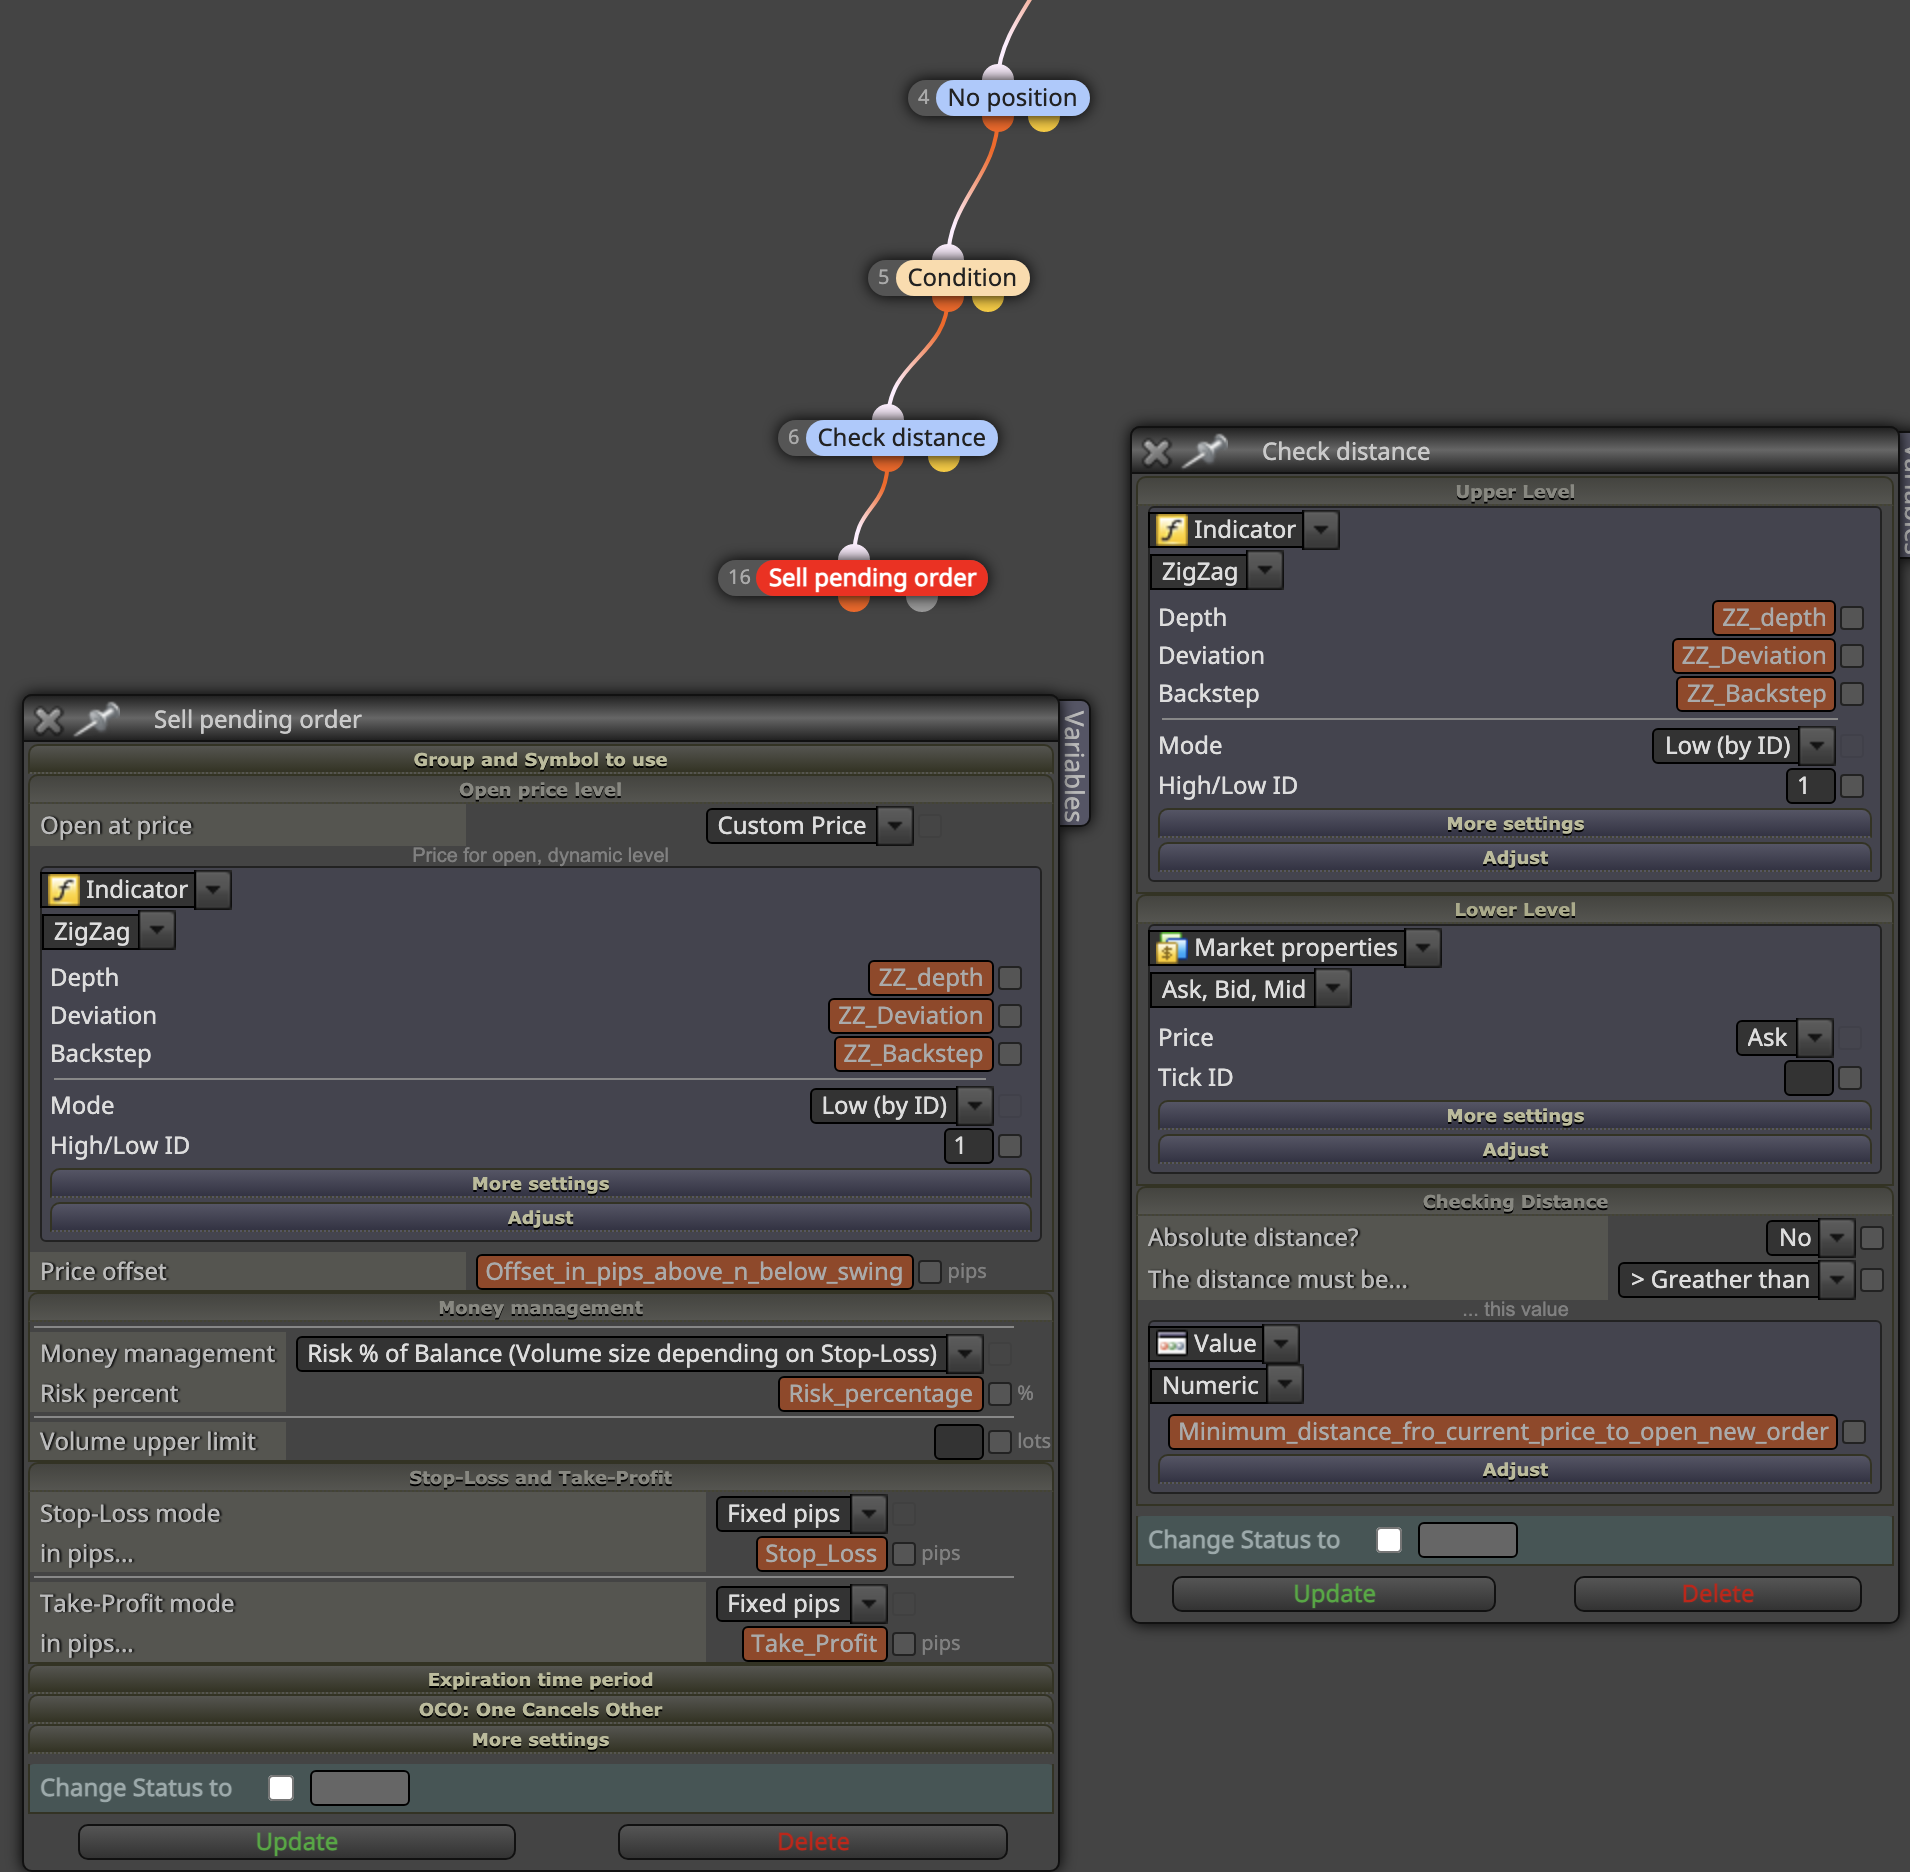Open Money management Risk % dropdown
The height and width of the screenshot is (1872, 1910).
coord(965,1353)
